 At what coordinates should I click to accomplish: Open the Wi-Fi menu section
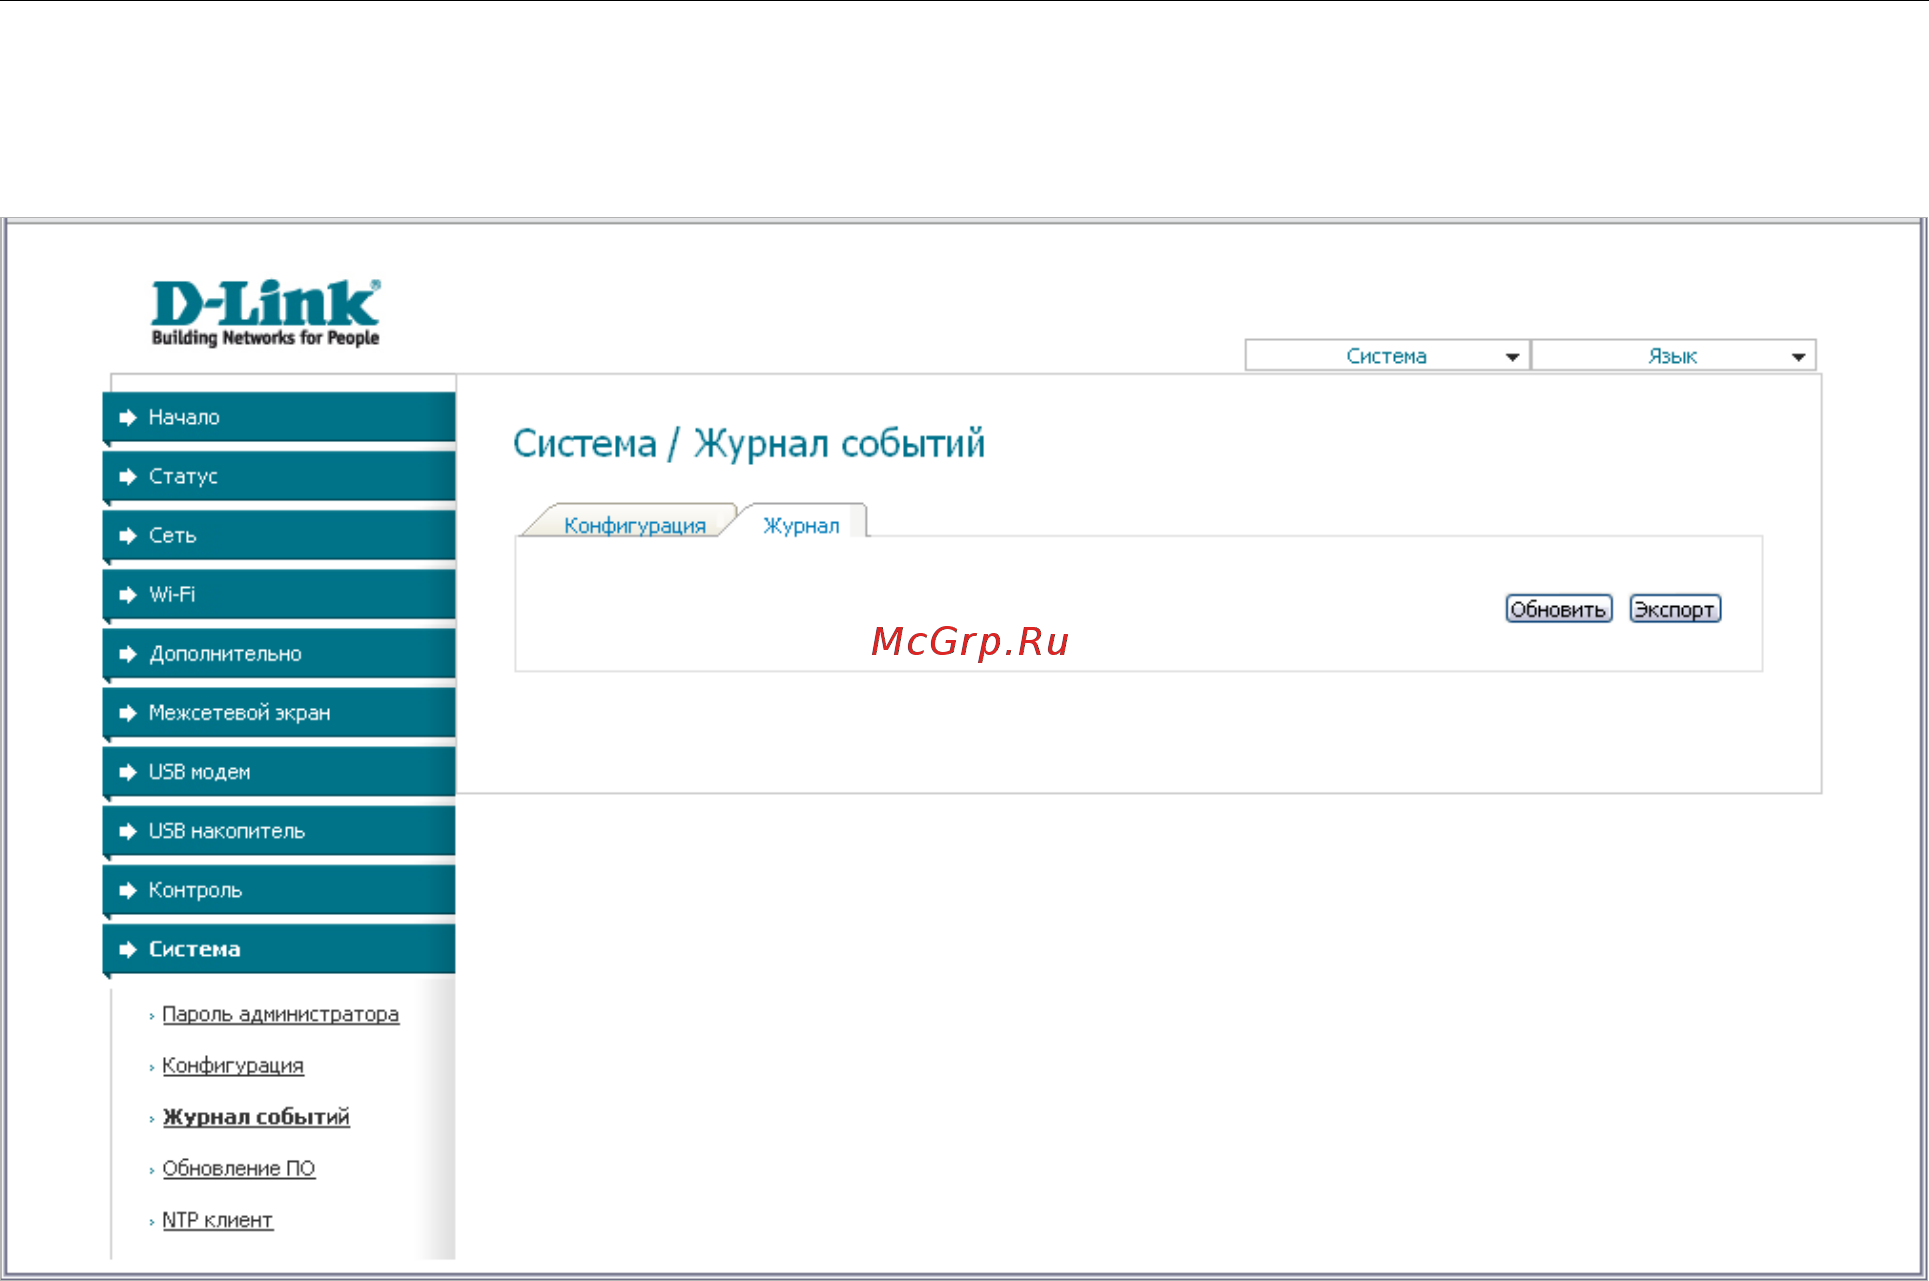(279, 594)
